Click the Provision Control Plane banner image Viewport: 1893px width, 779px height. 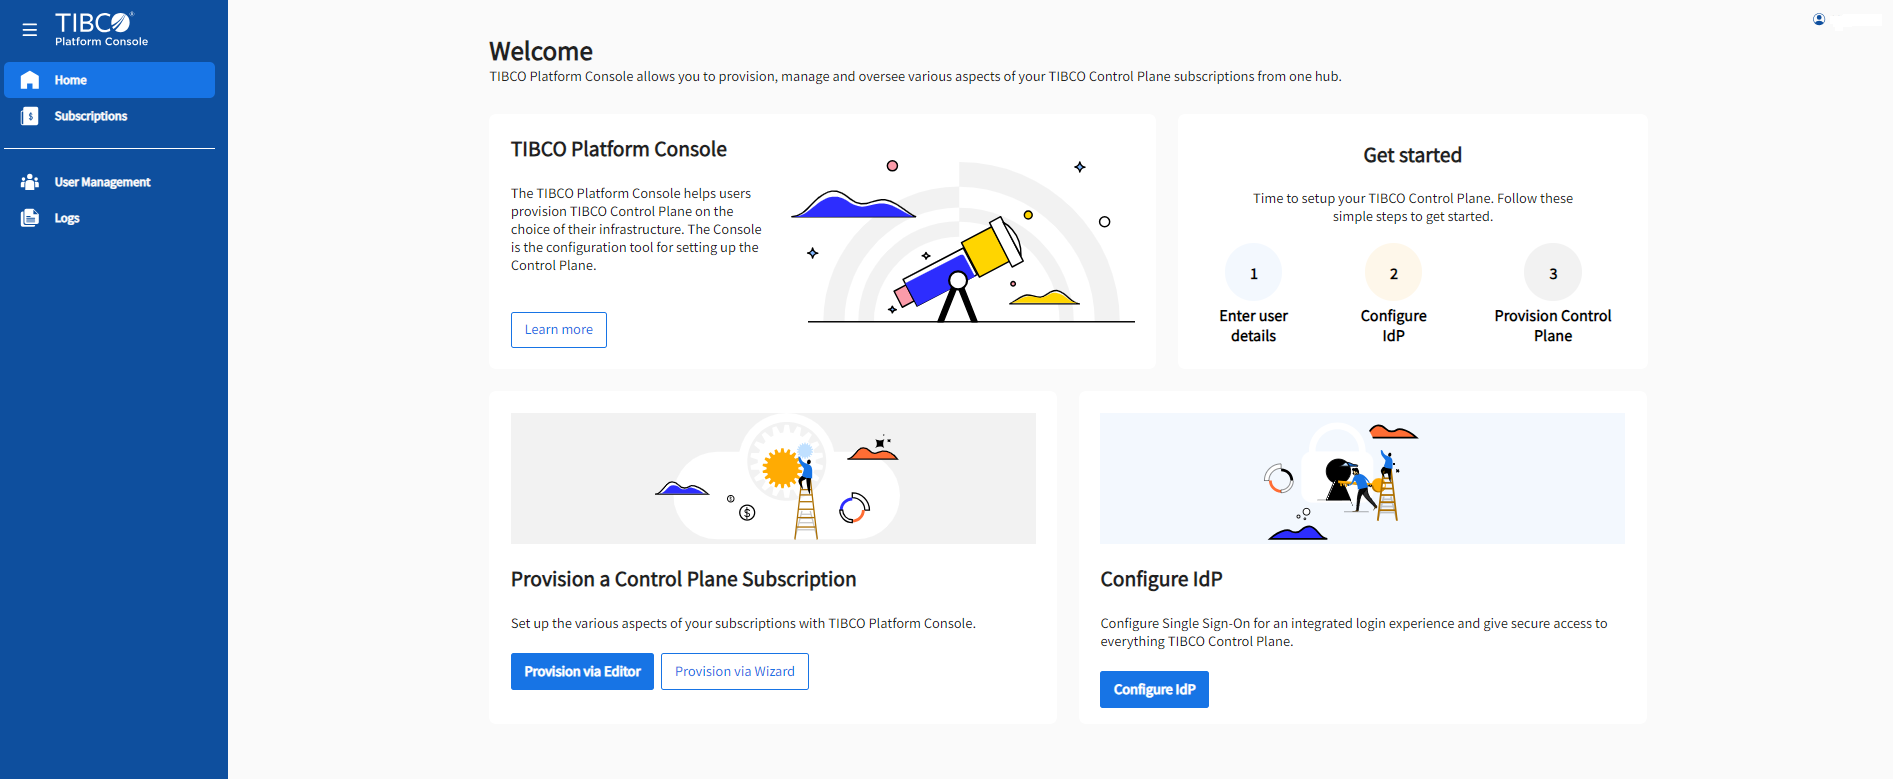tap(773, 478)
